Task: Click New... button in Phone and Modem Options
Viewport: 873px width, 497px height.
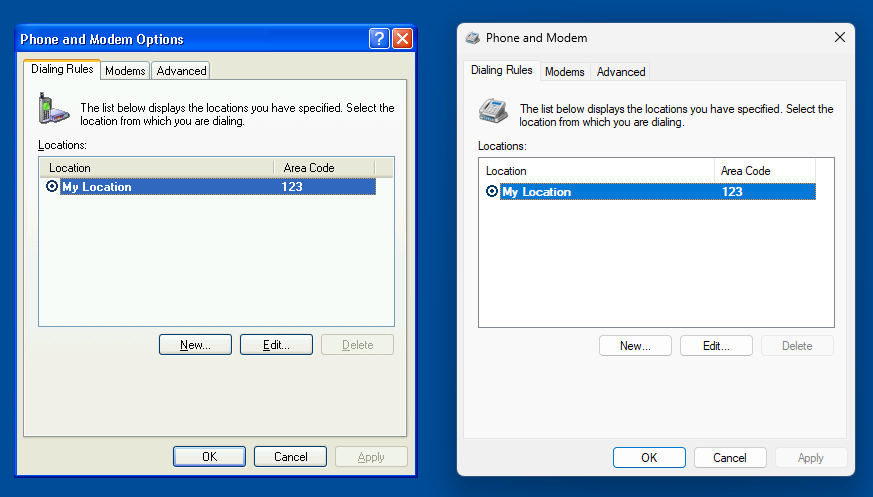Action: tap(195, 345)
